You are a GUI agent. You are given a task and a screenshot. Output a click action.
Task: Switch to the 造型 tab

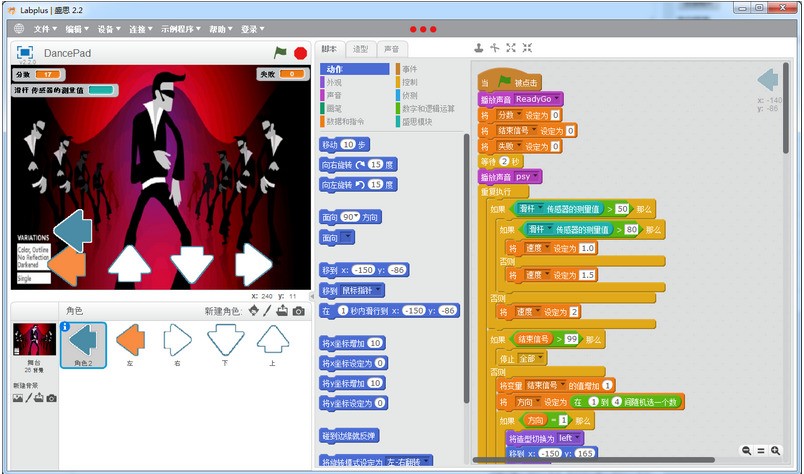pos(360,49)
